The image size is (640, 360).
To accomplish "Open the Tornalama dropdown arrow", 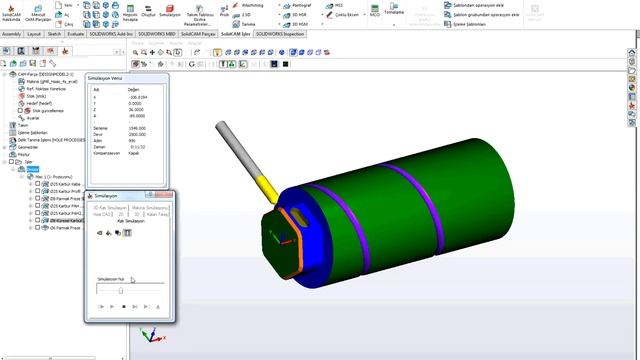I will [394, 25].
